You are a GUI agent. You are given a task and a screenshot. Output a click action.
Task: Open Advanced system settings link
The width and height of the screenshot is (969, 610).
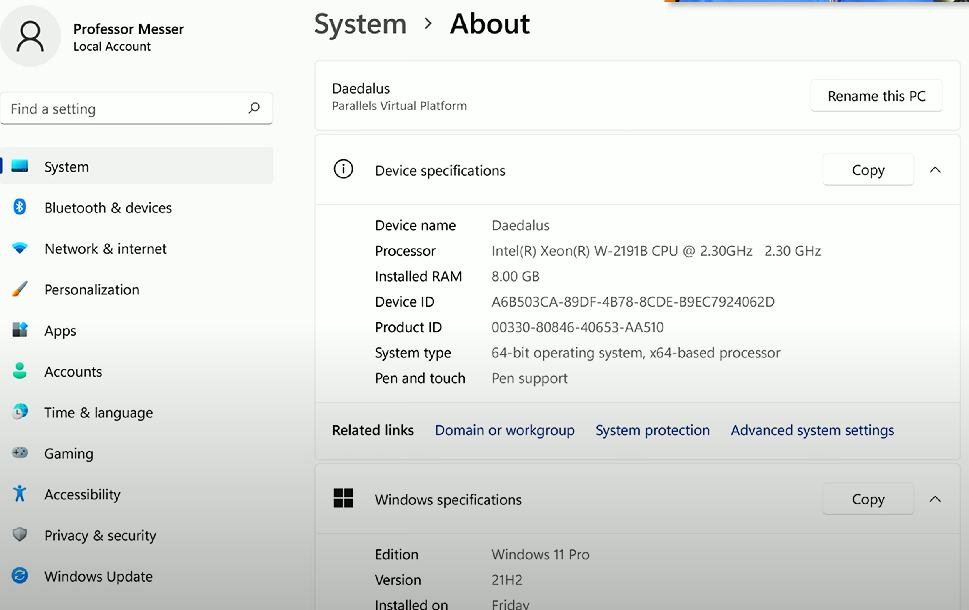pyautogui.click(x=812, y=430)
